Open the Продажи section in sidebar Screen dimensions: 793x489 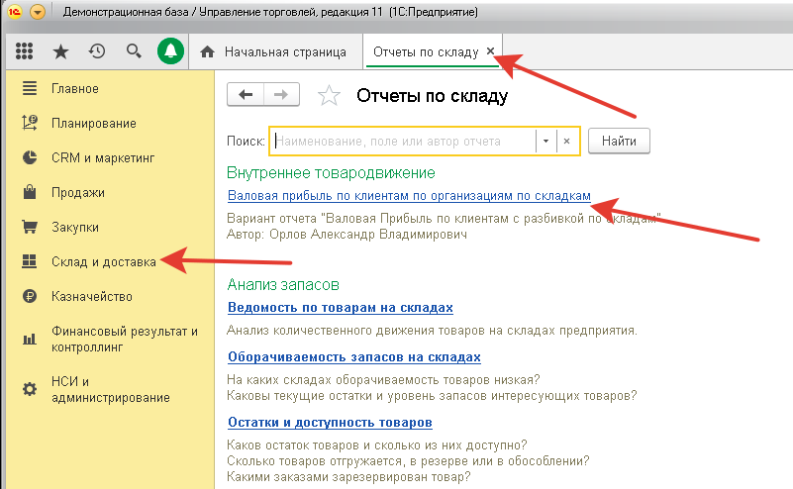[x=78, y=192]
